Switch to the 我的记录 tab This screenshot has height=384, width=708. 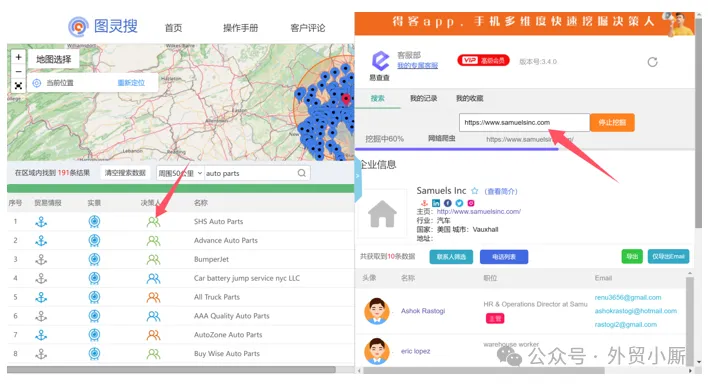click(x=424, y=98)
